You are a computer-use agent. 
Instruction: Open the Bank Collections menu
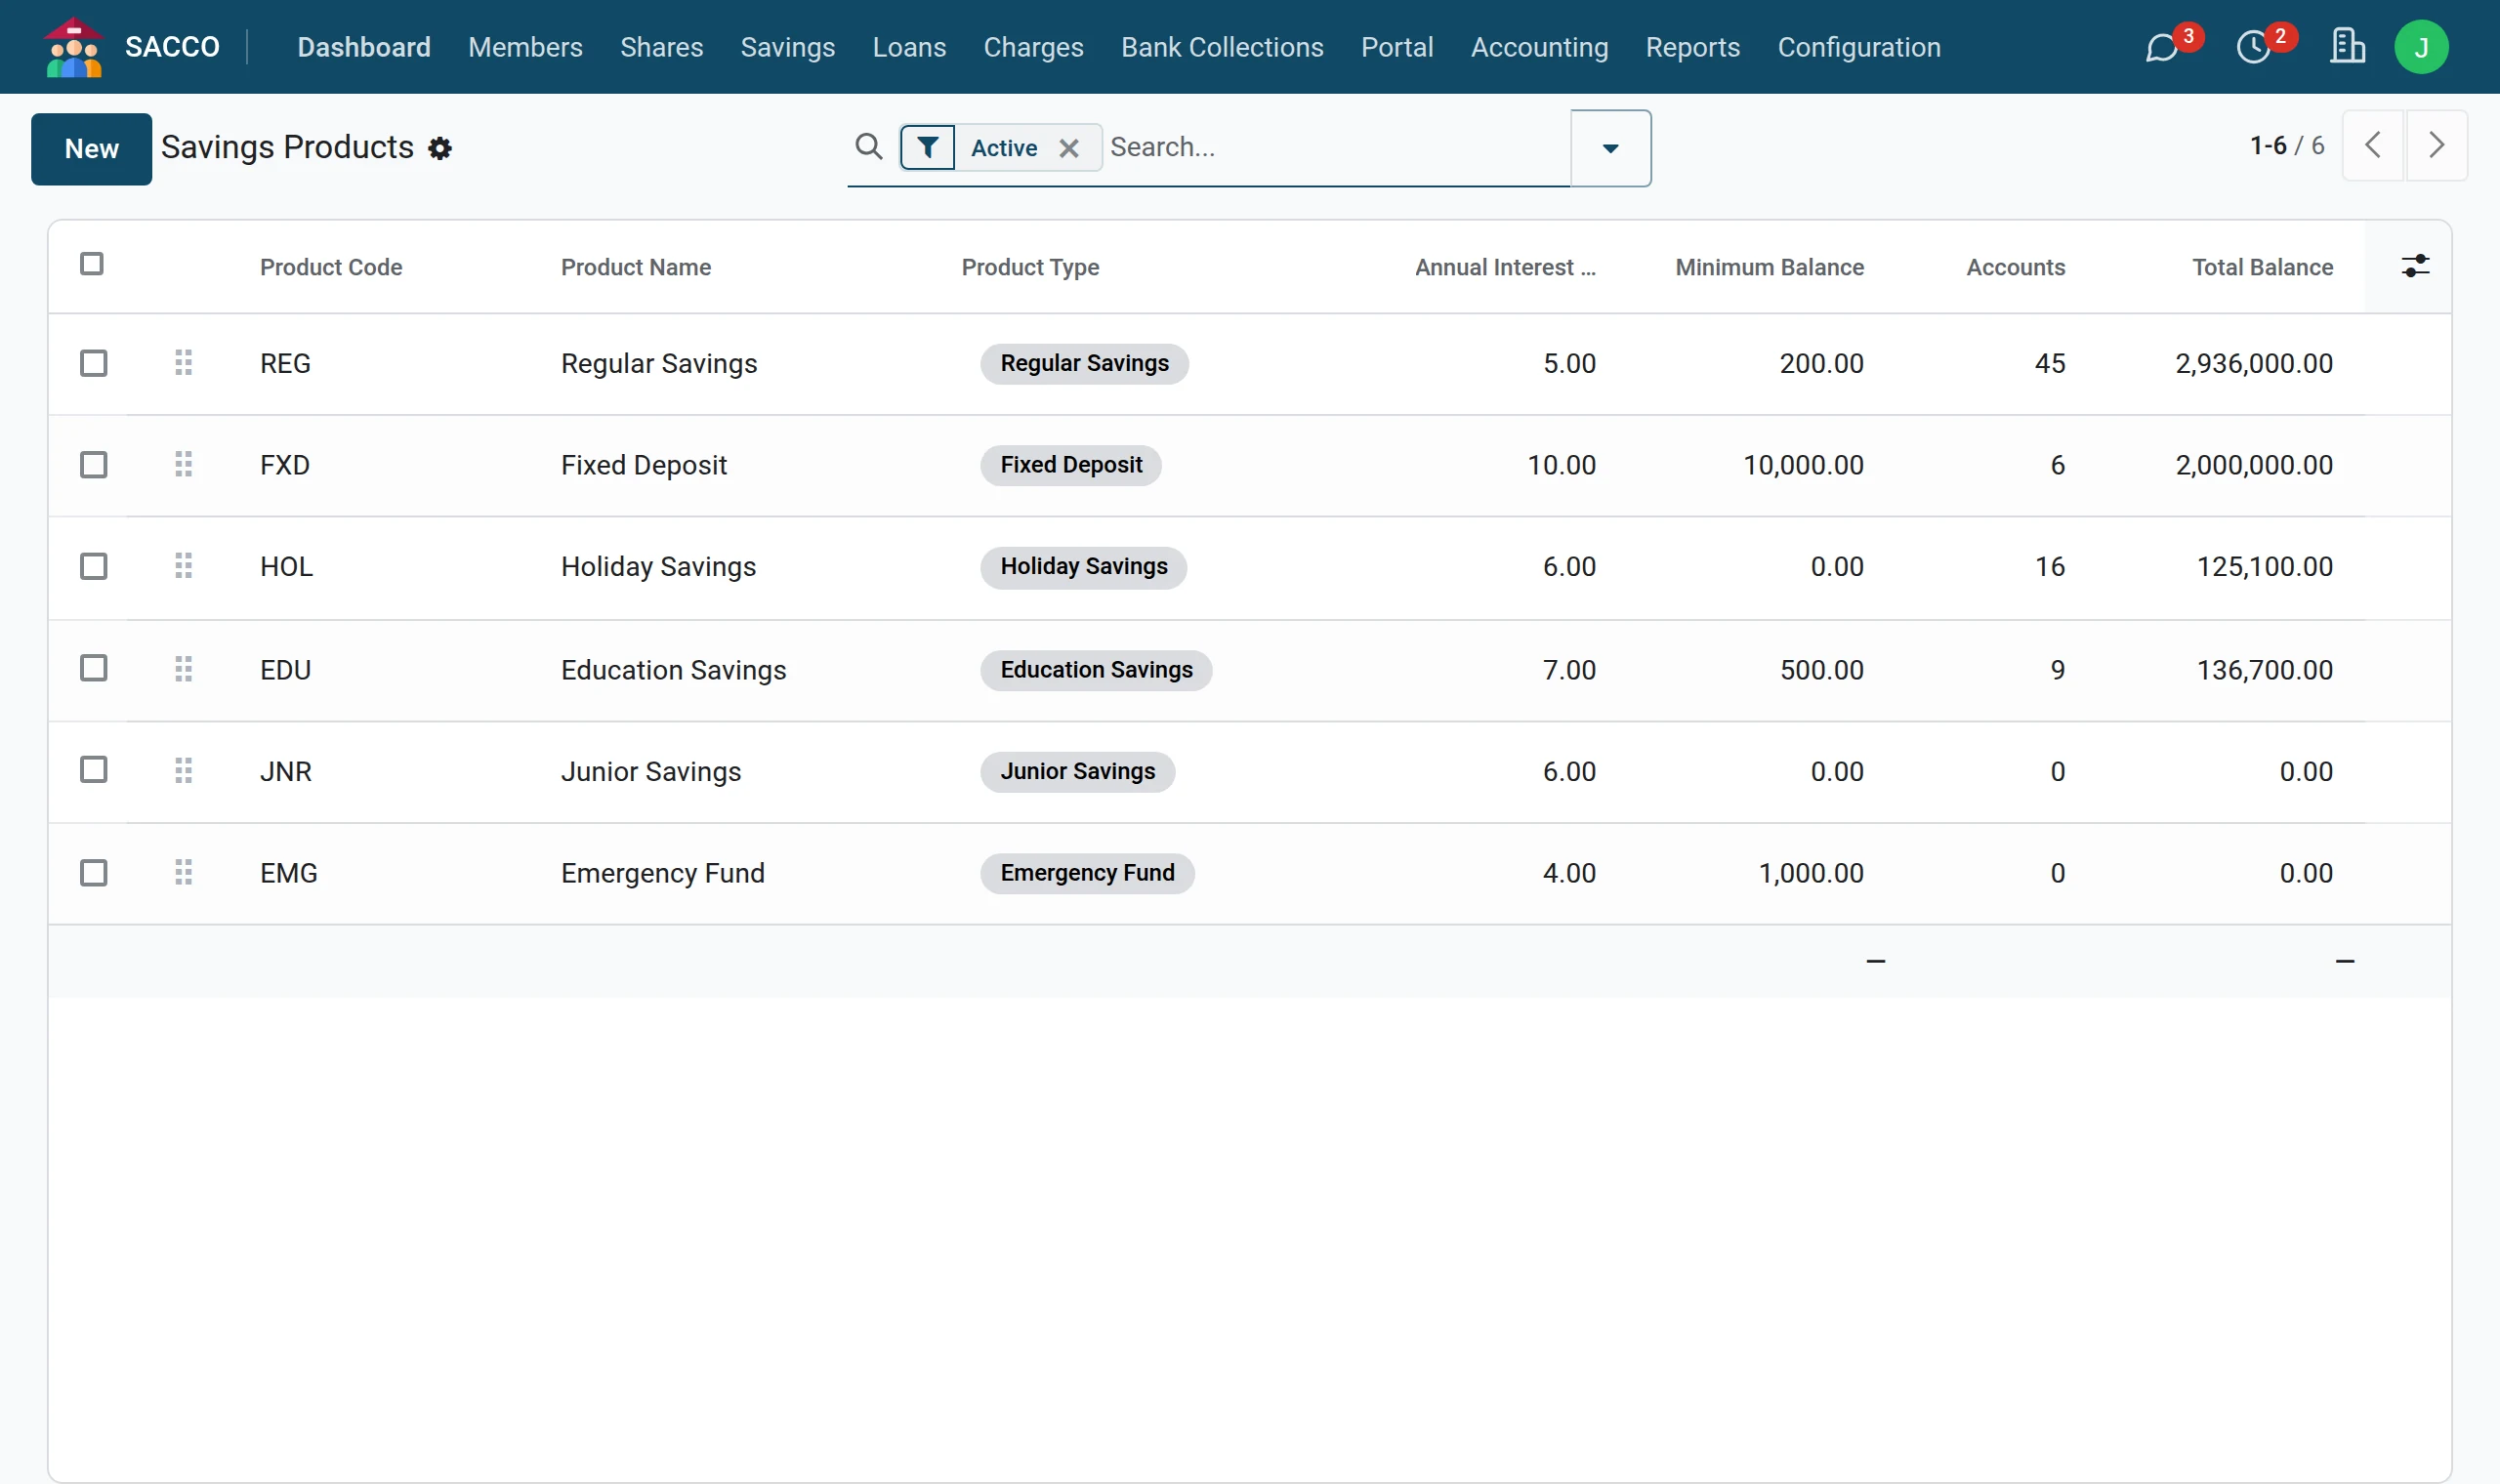(1222, 47)
